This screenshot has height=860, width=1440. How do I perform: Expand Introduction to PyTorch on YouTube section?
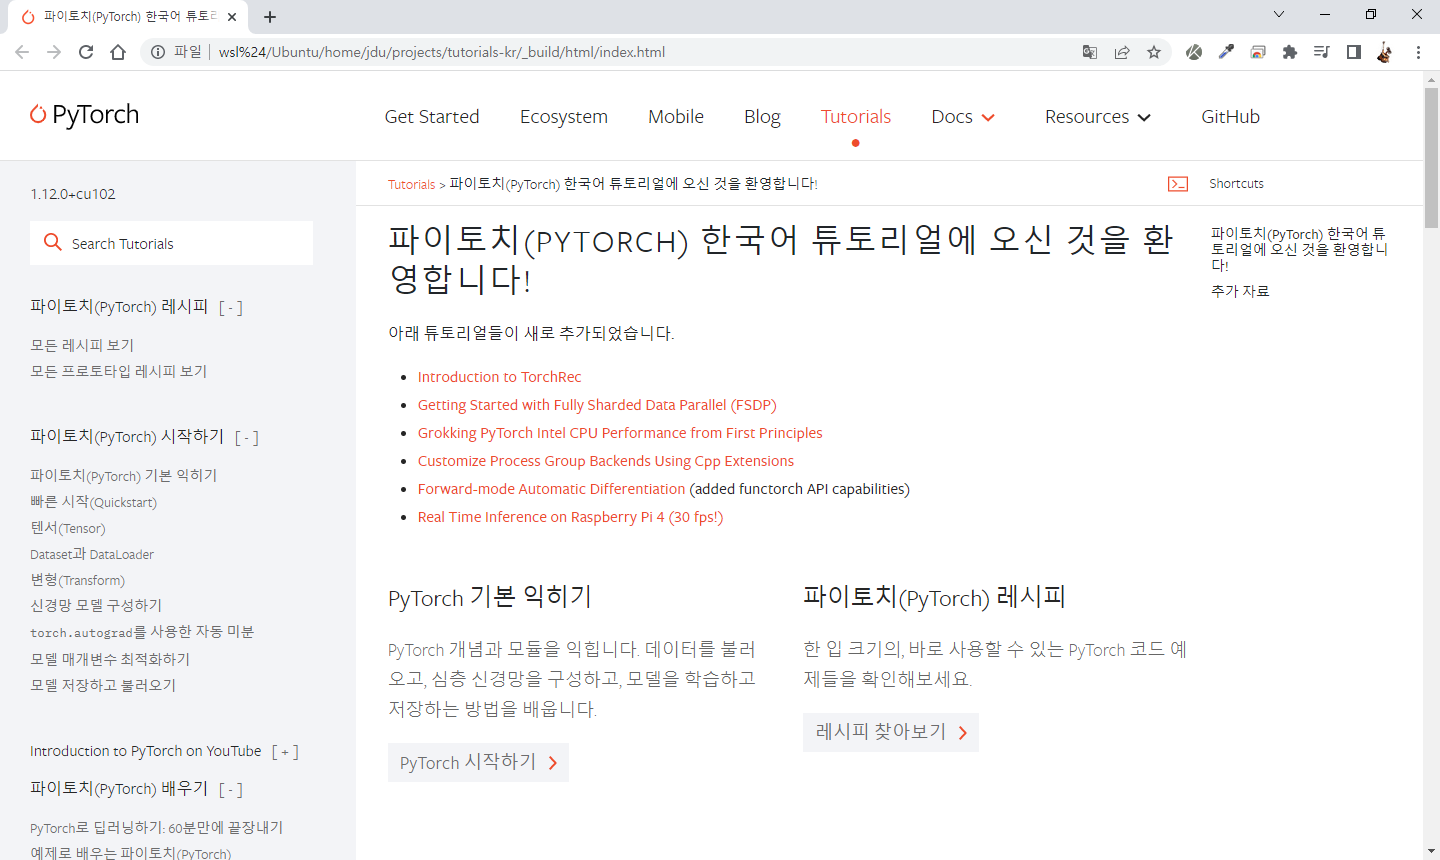pyautogui.click(x=285, y=752)
